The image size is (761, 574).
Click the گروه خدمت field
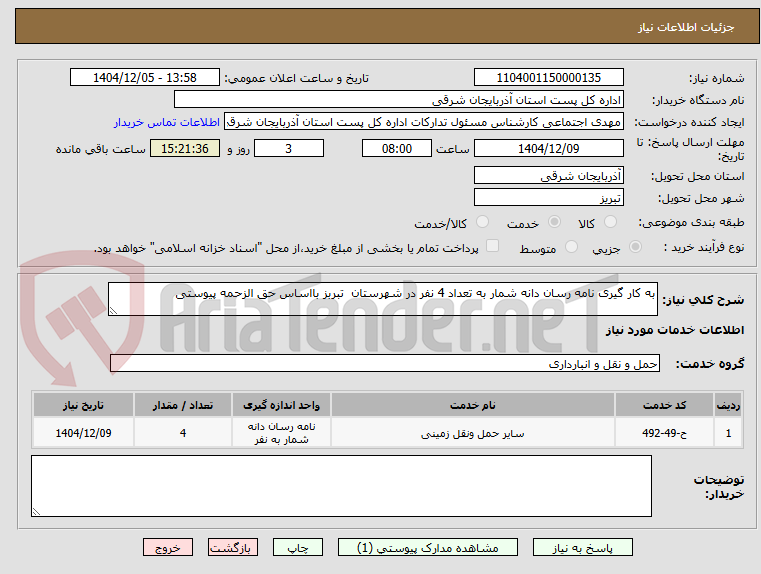(x=385, y=363)
